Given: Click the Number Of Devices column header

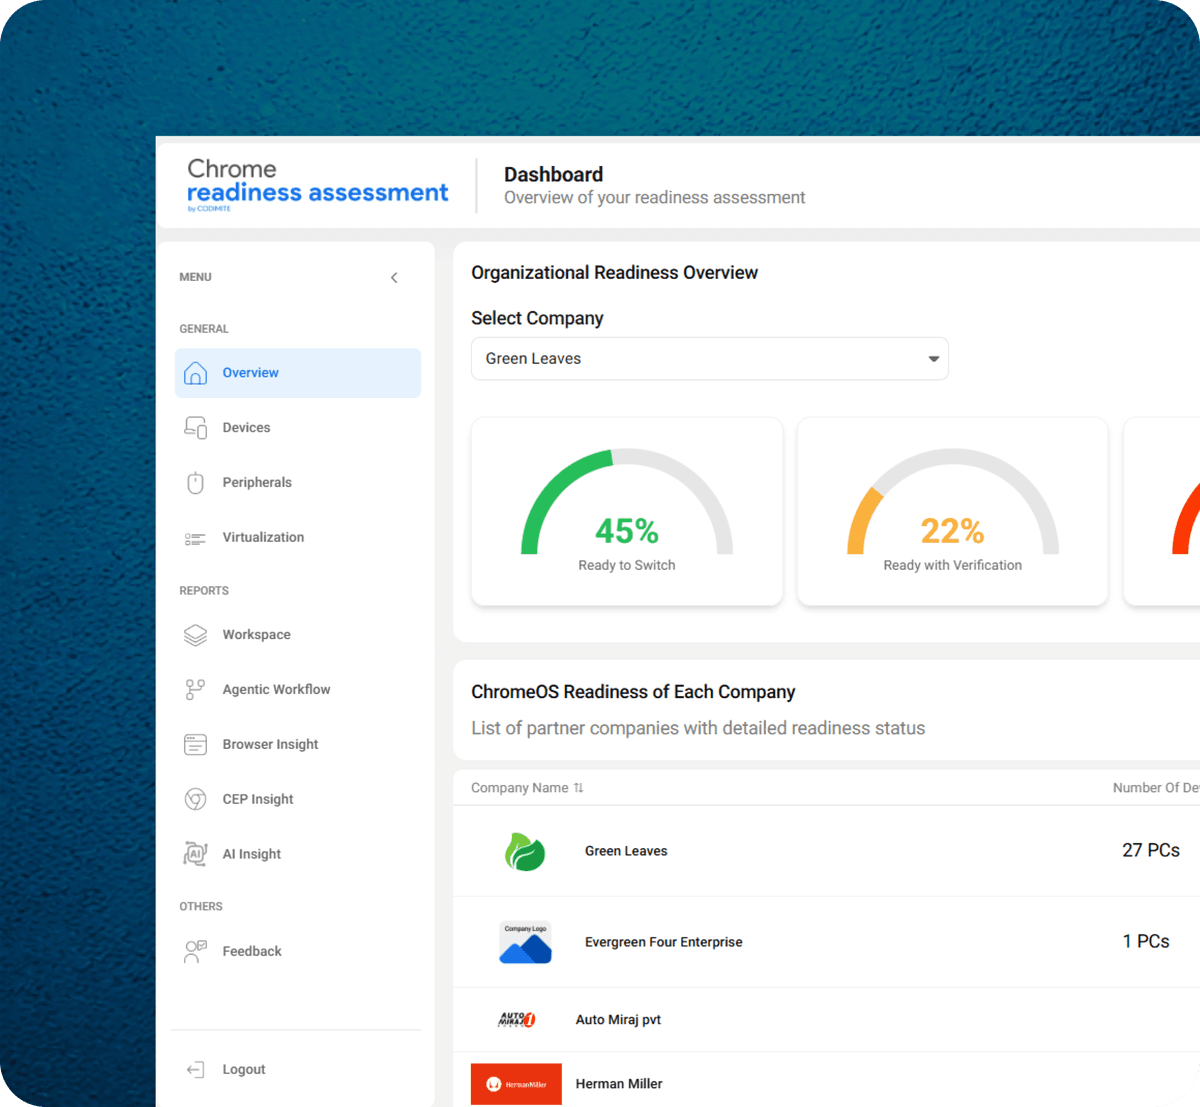Looking at the screenshot, I should click(1156, 788).
